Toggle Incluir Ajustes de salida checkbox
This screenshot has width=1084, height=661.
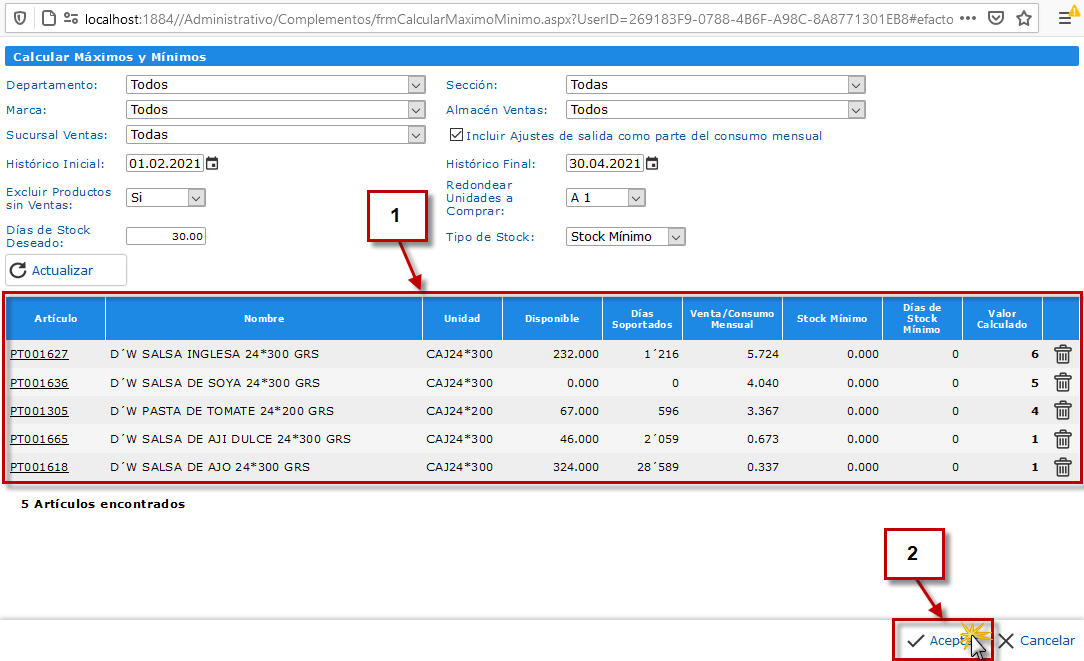(457, 135)
